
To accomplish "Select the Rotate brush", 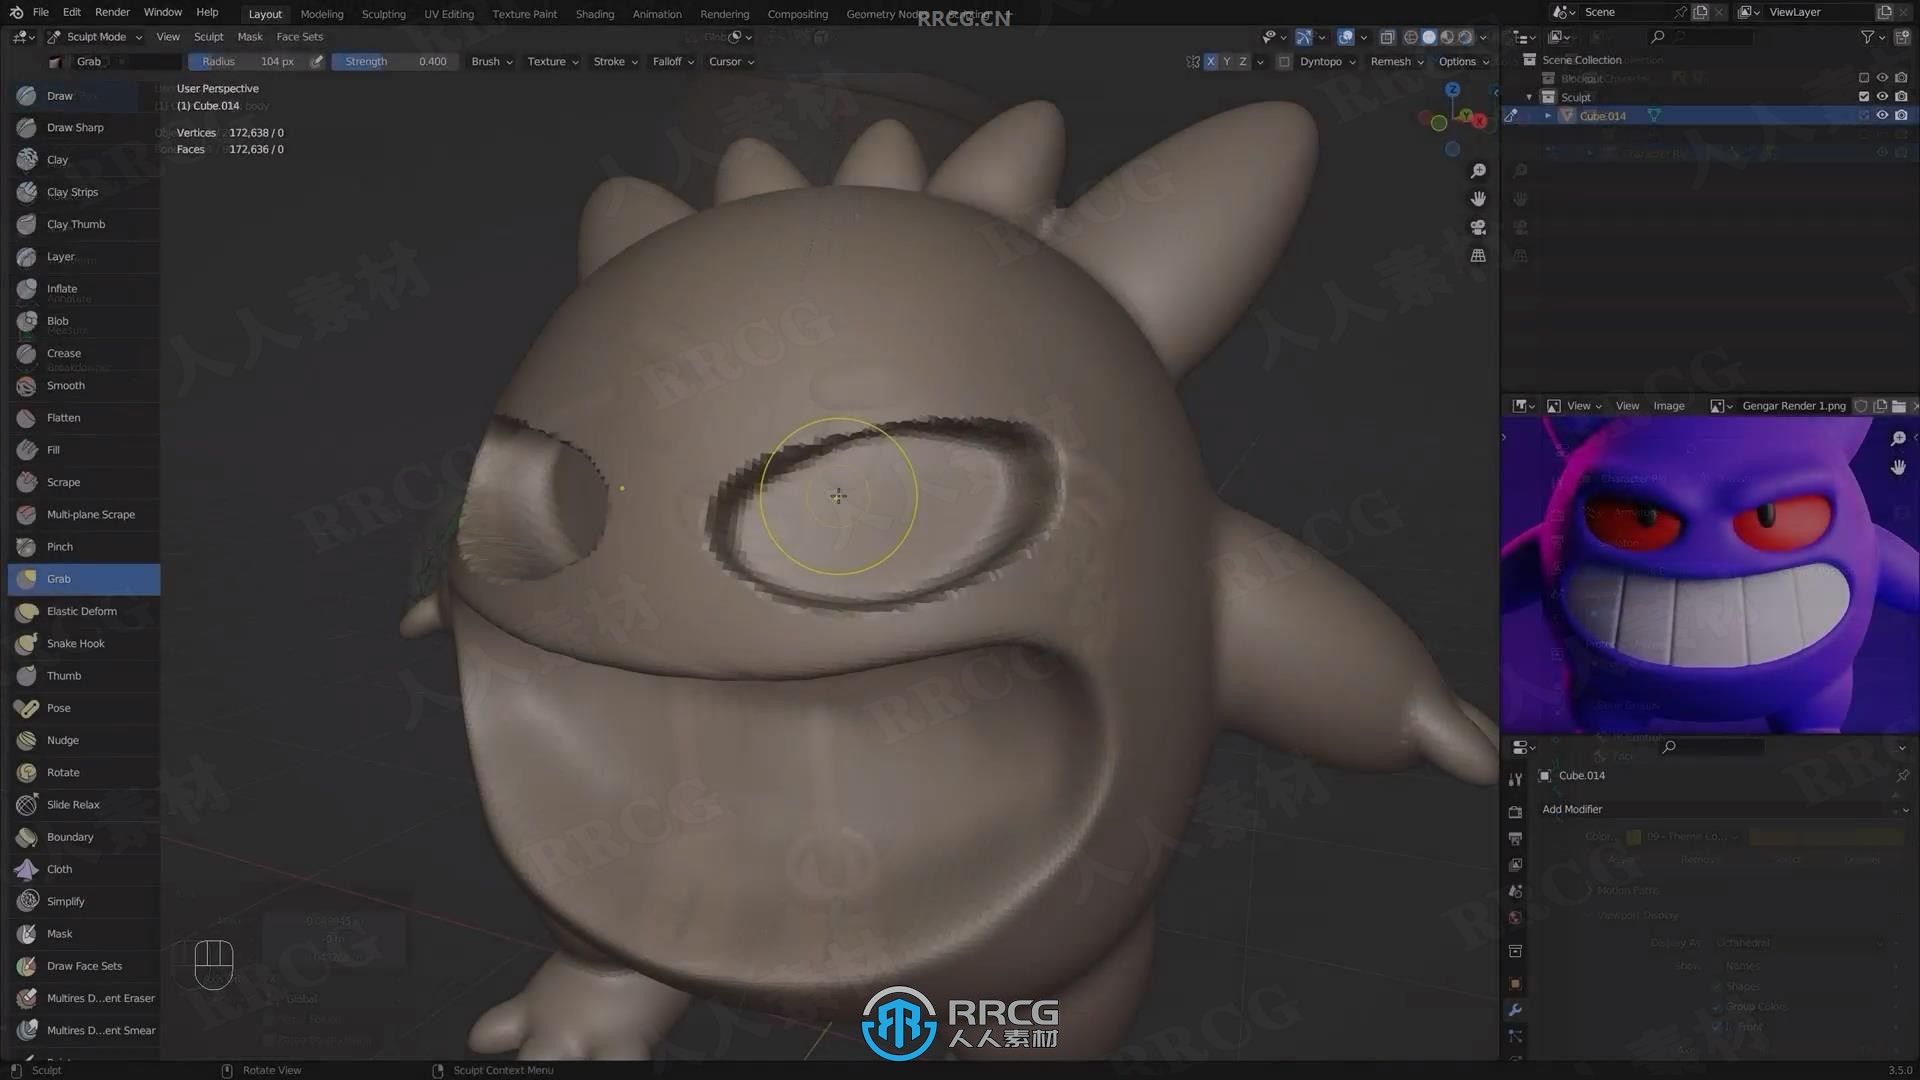I will point(84,773).
